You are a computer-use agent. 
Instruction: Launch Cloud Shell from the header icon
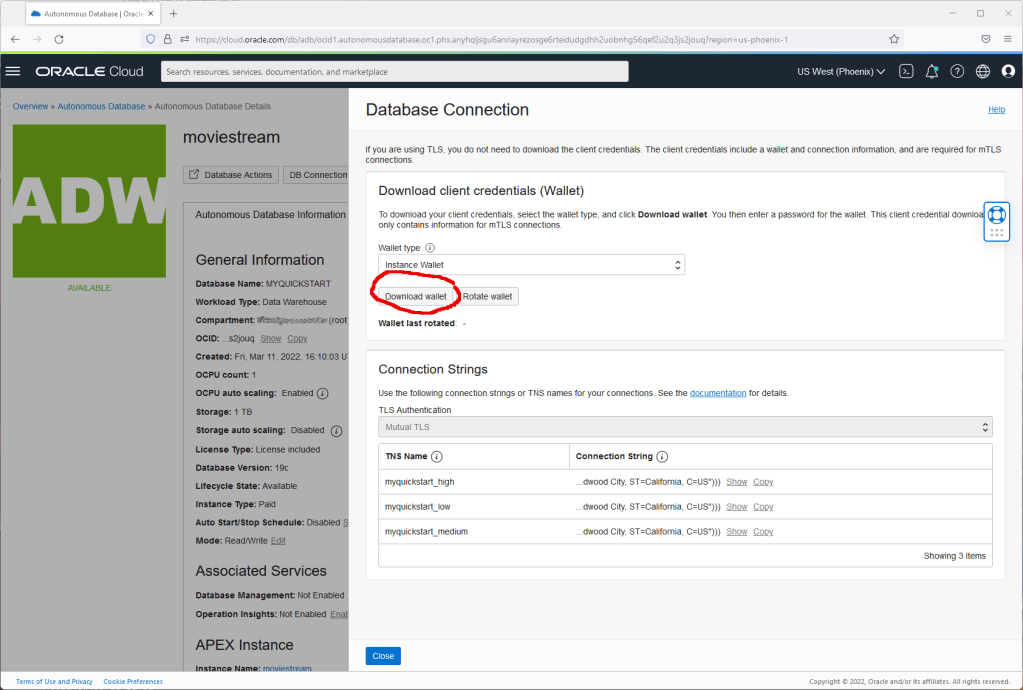(x=905, y=71)
